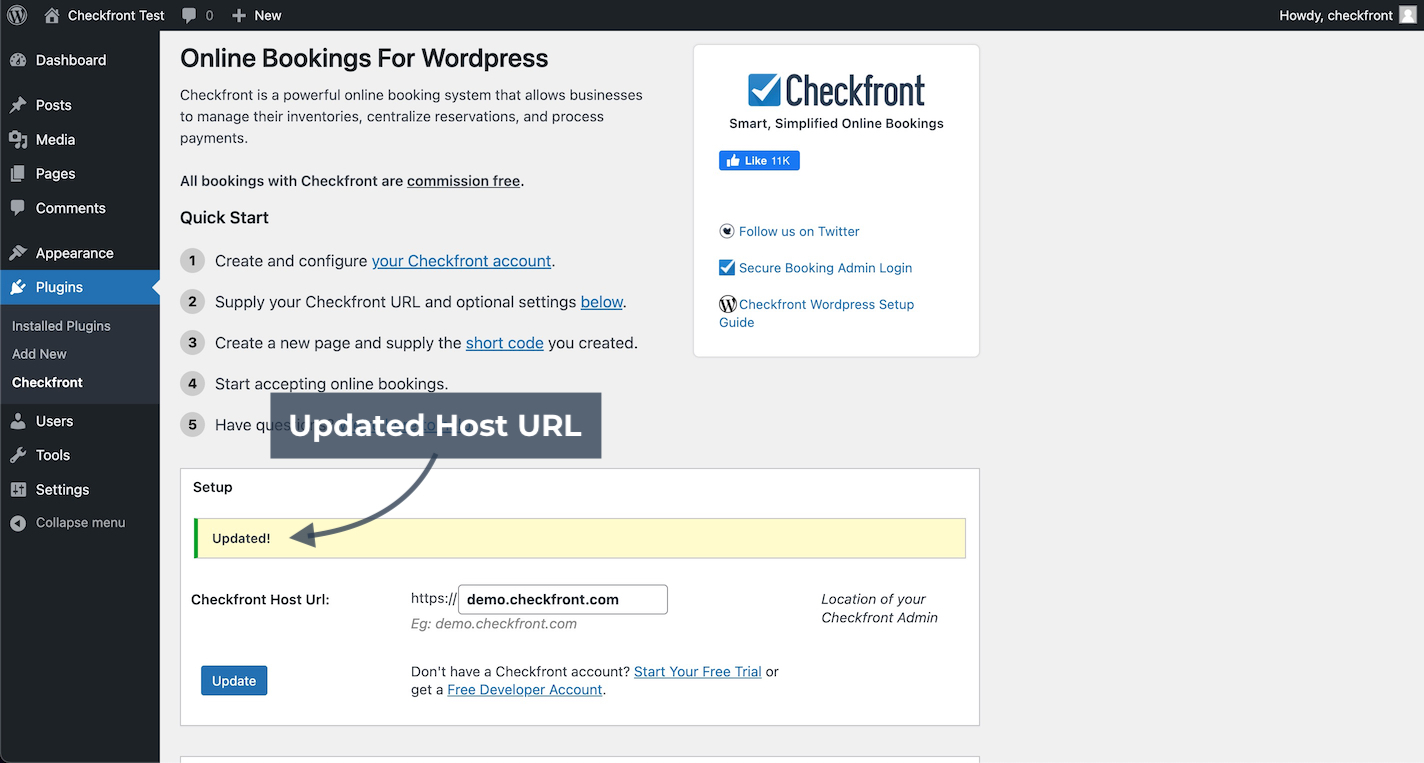Screen dimensions: 1424x763
Task: Click the Checkfront logo checkmark
Action: tap(764, 89)
